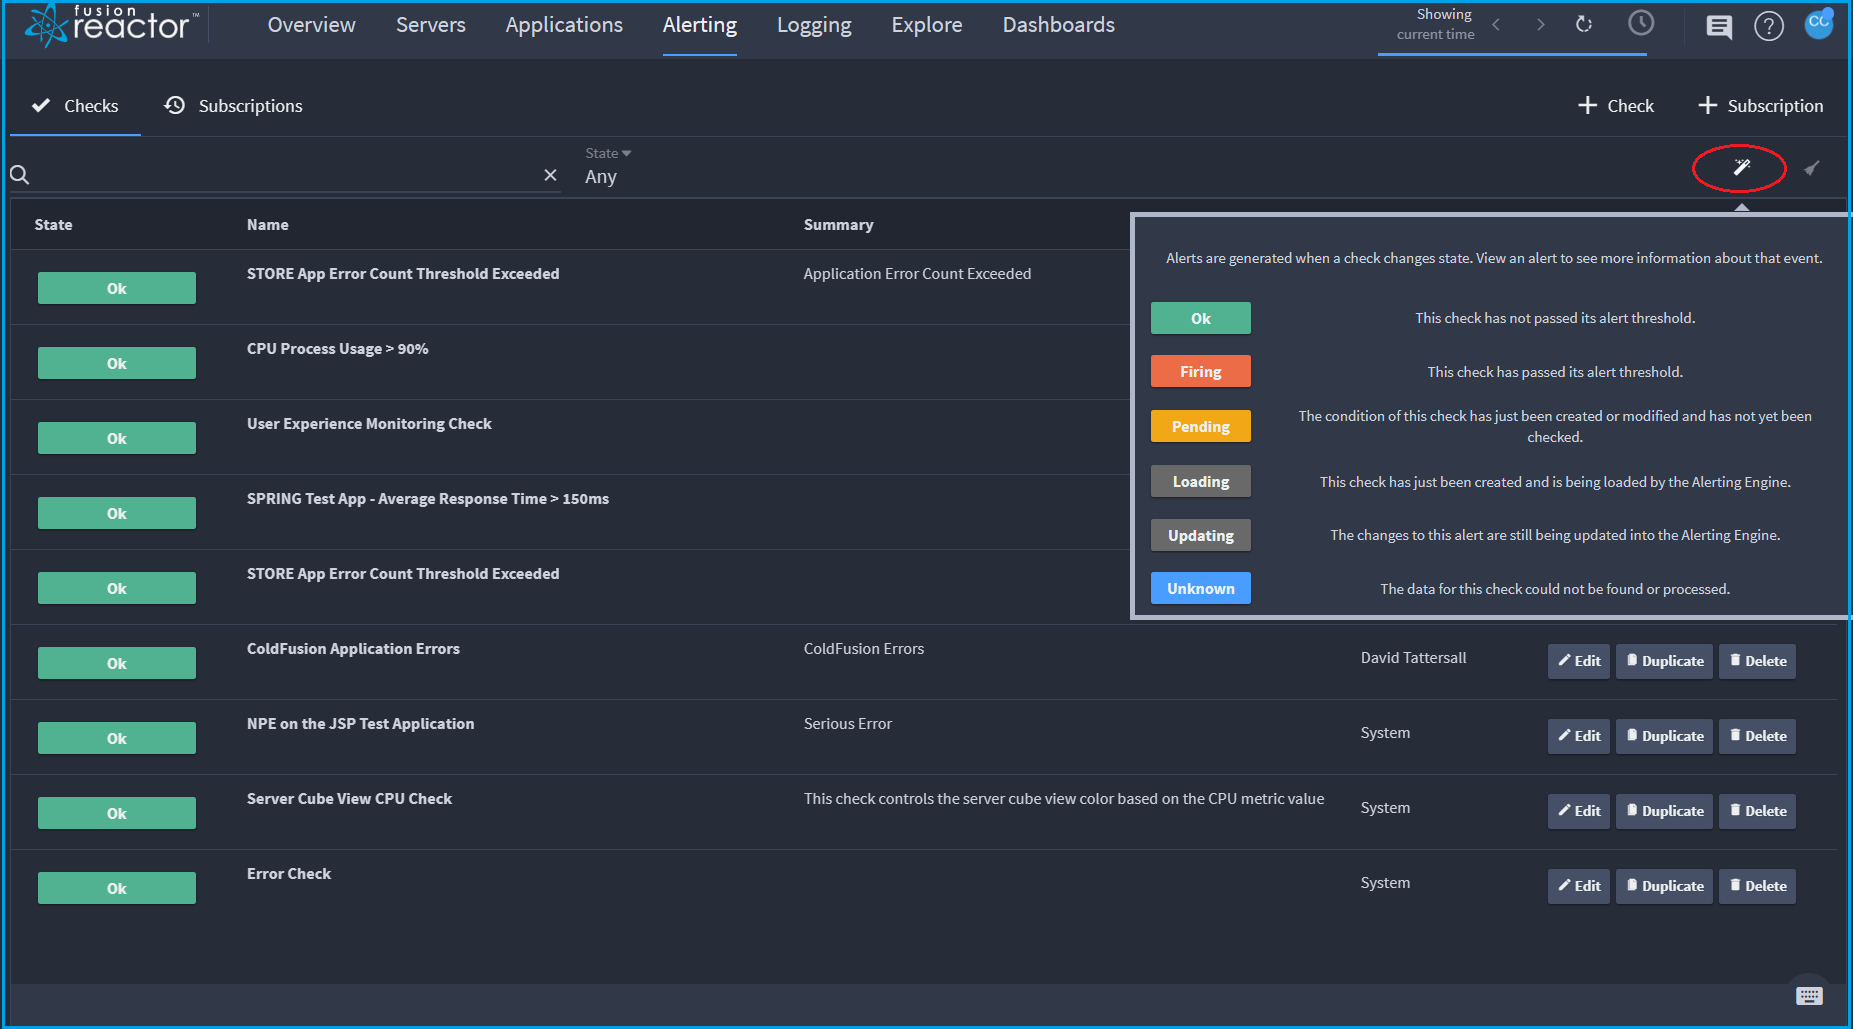Open CPU Process Usage > 90% check

click(x=338, y=349)
